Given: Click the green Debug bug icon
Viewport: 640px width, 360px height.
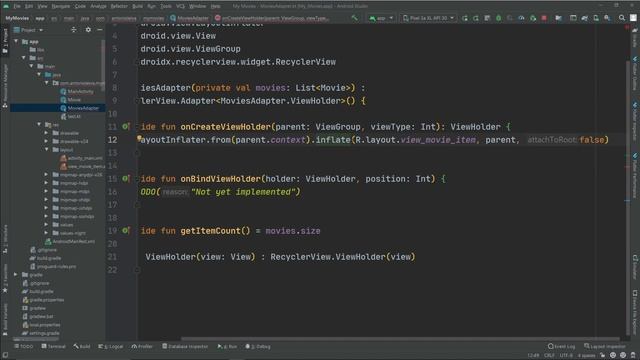Looking at the screenshot, I should pyautogui.click(x=498, y=18).
